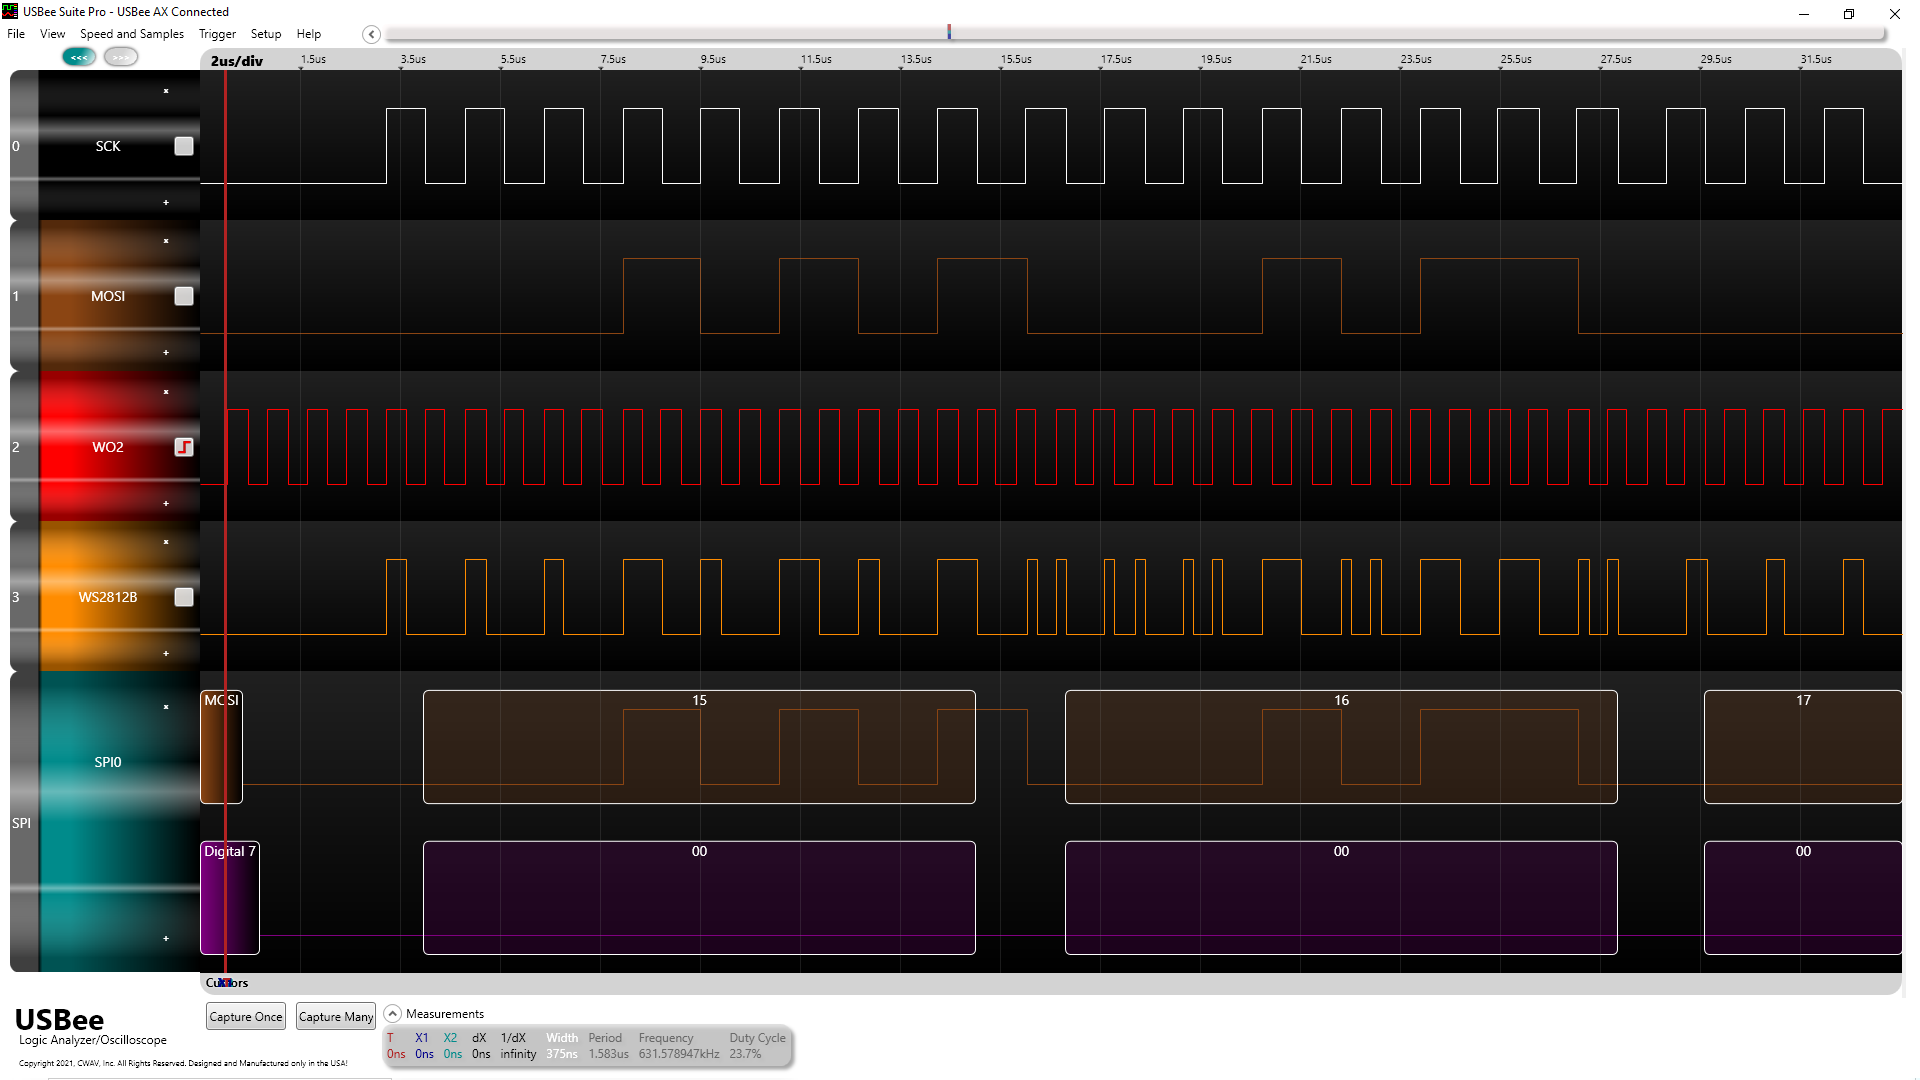The width and height of the screenshot is (1920, 1080).
Task: Open the View menu
Action: [x=52, y=34]
